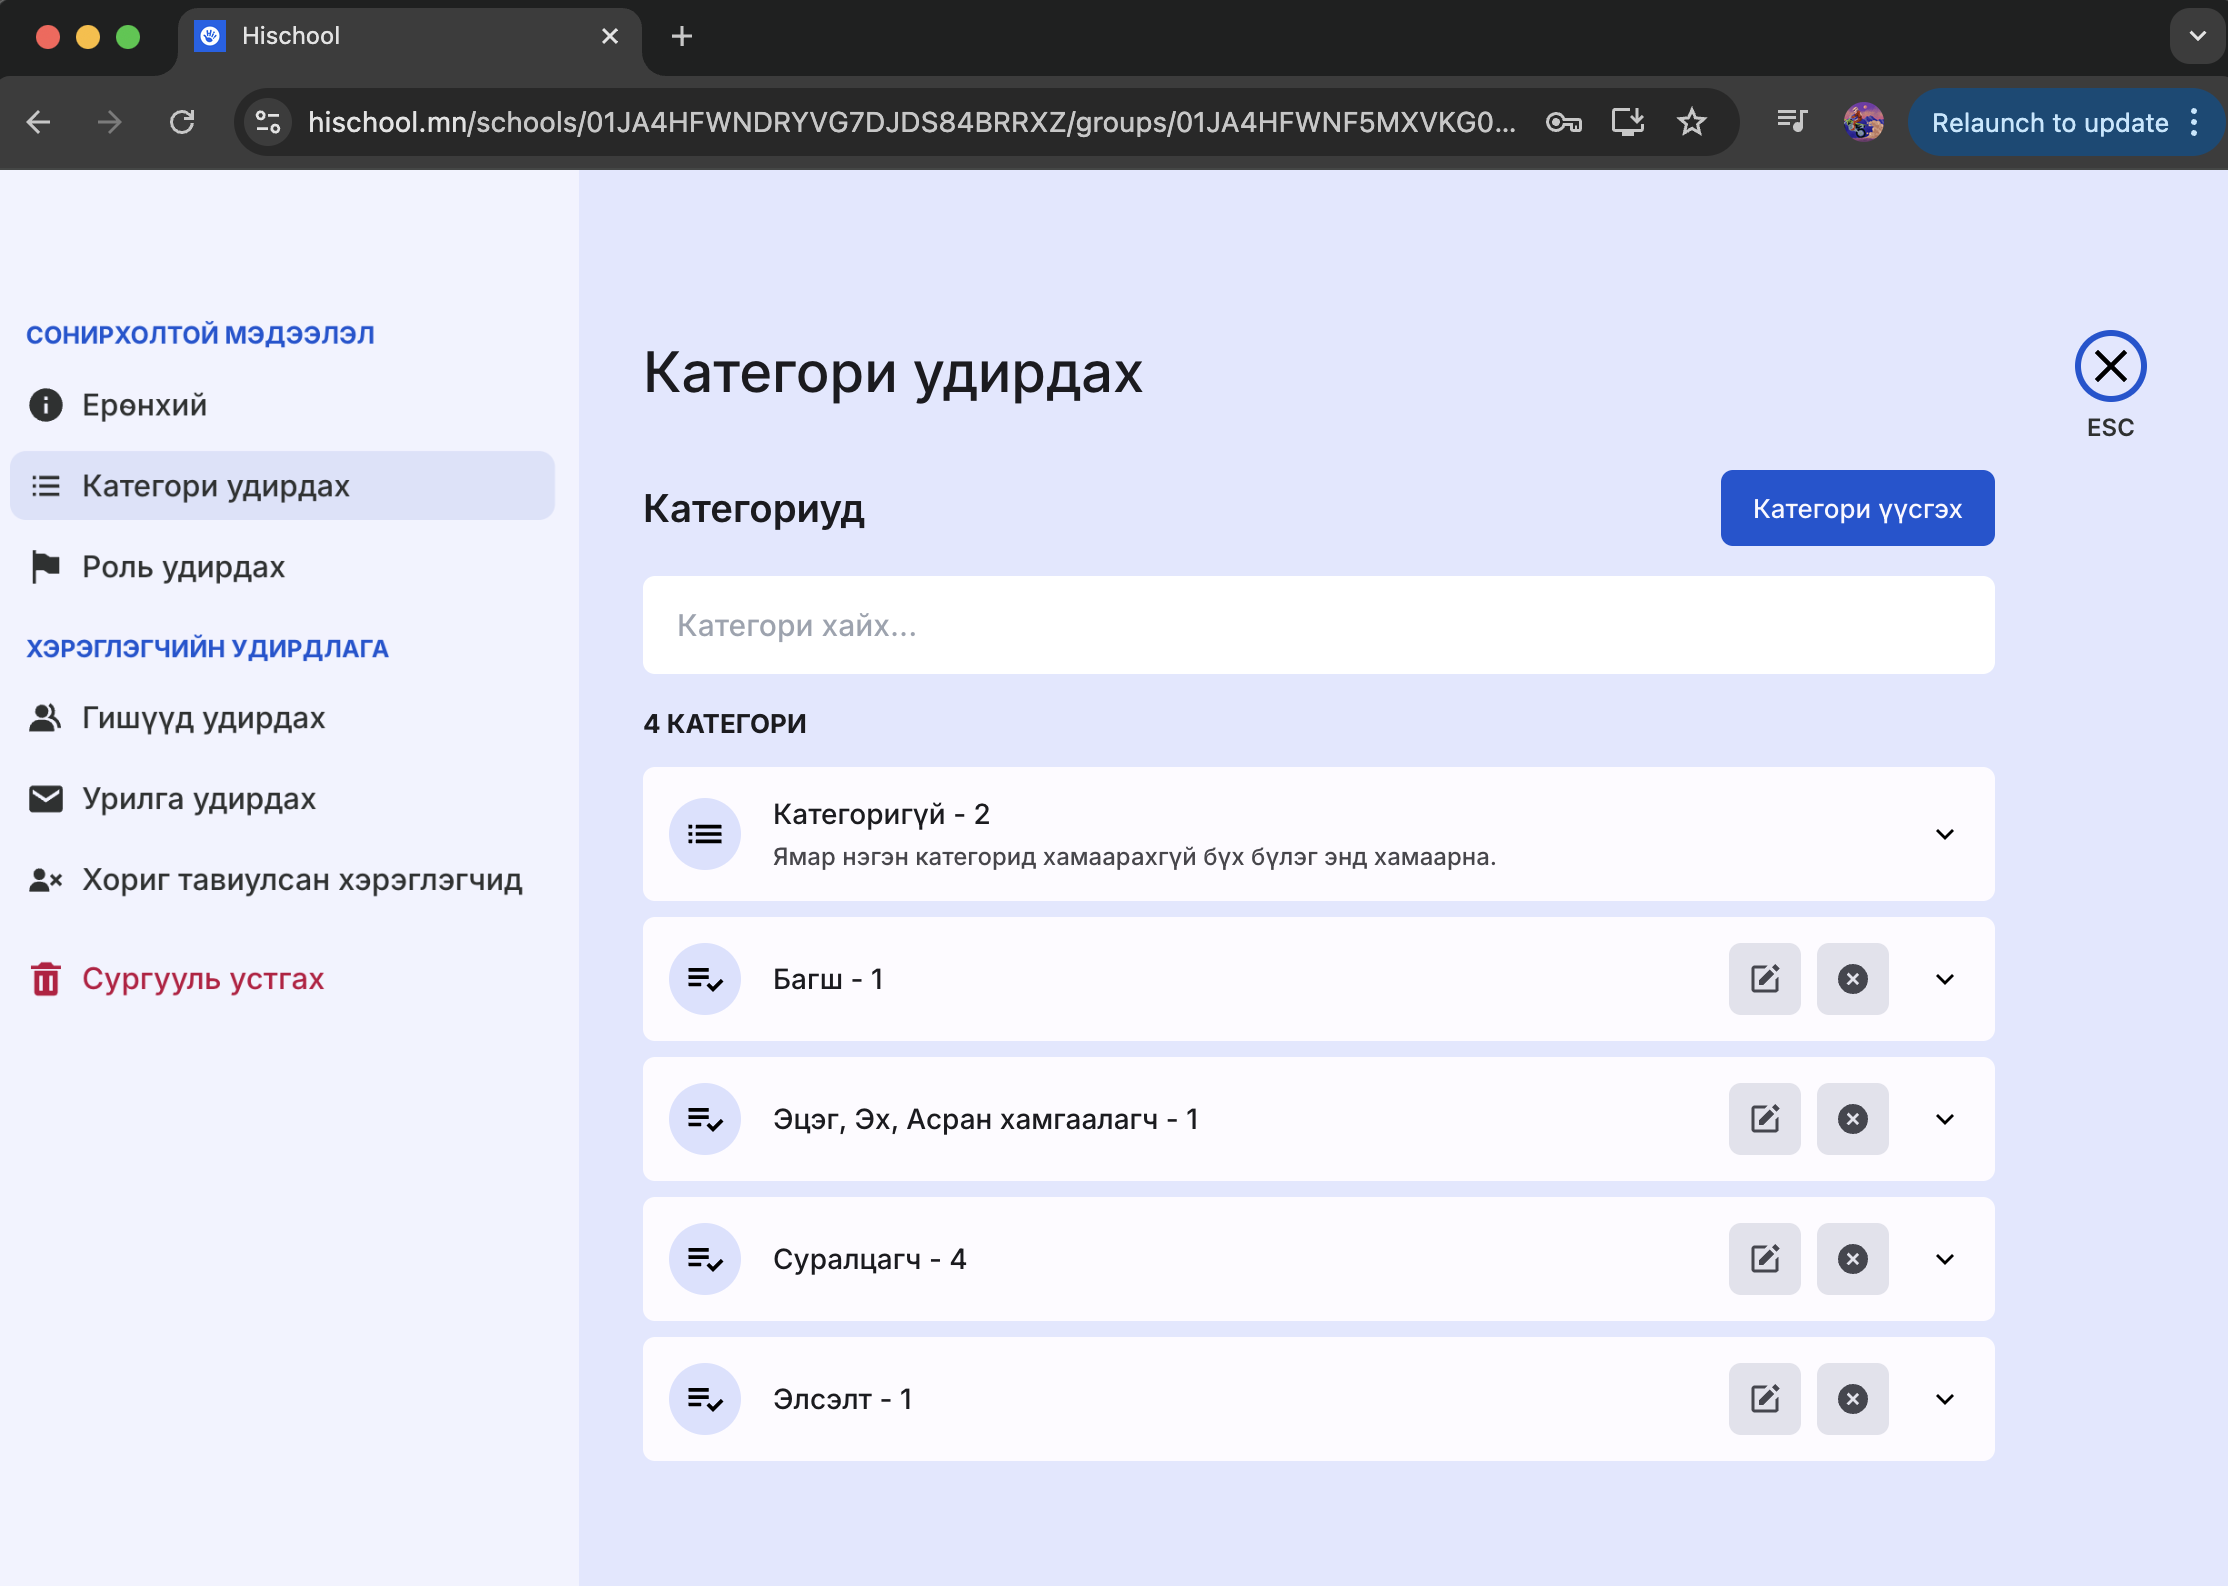Bookmark this page with the star icon

click(1692, 122)
